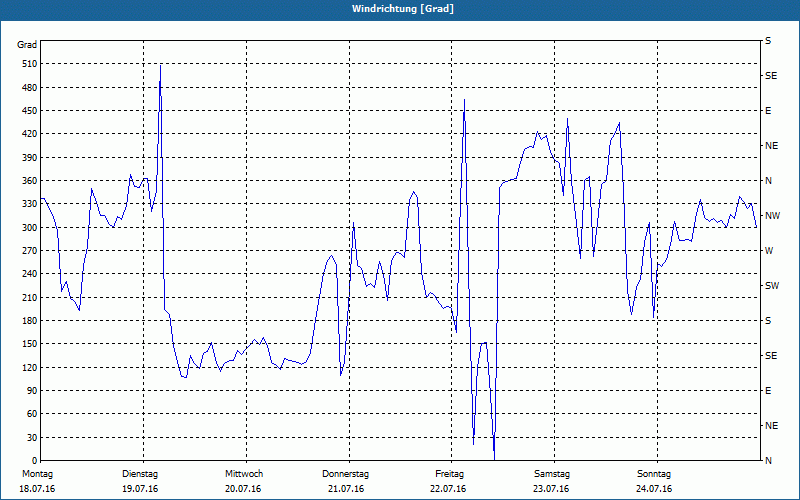
Task: Select the 0 degree axis label
Action: pyautogui.click(x=34, y=461)
